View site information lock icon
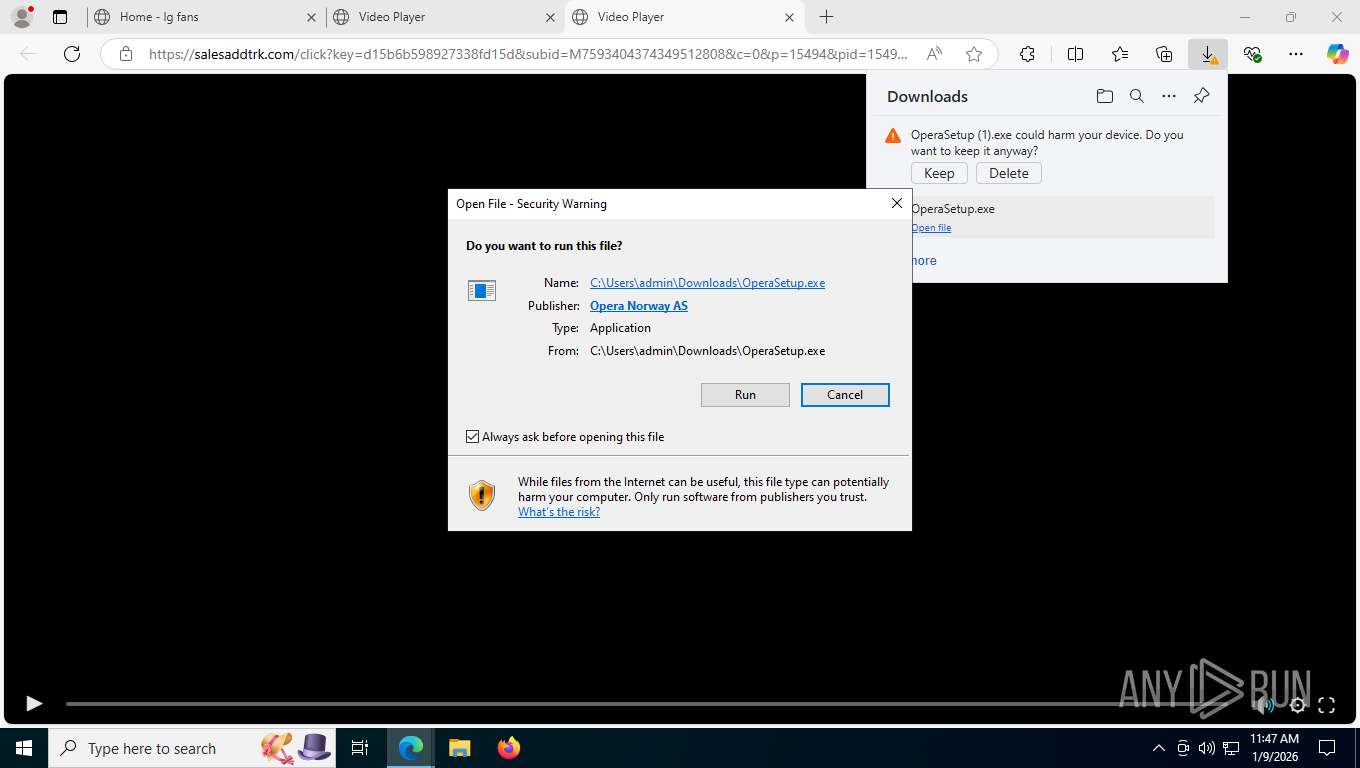Viewport: 1360px width, 768px height. click(x=126, y=54)
